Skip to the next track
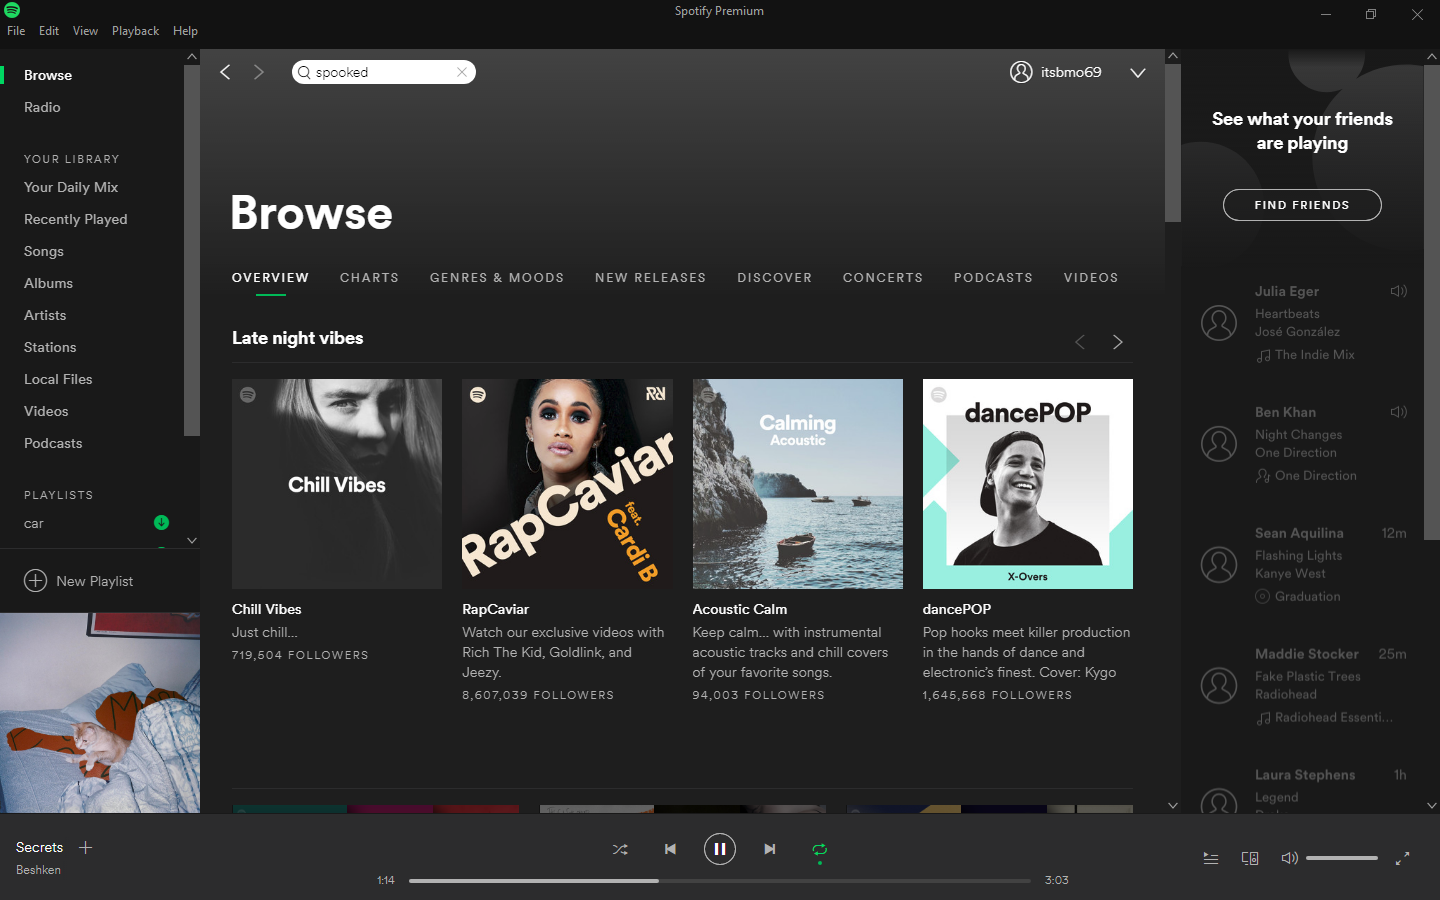 coord(770,849)
